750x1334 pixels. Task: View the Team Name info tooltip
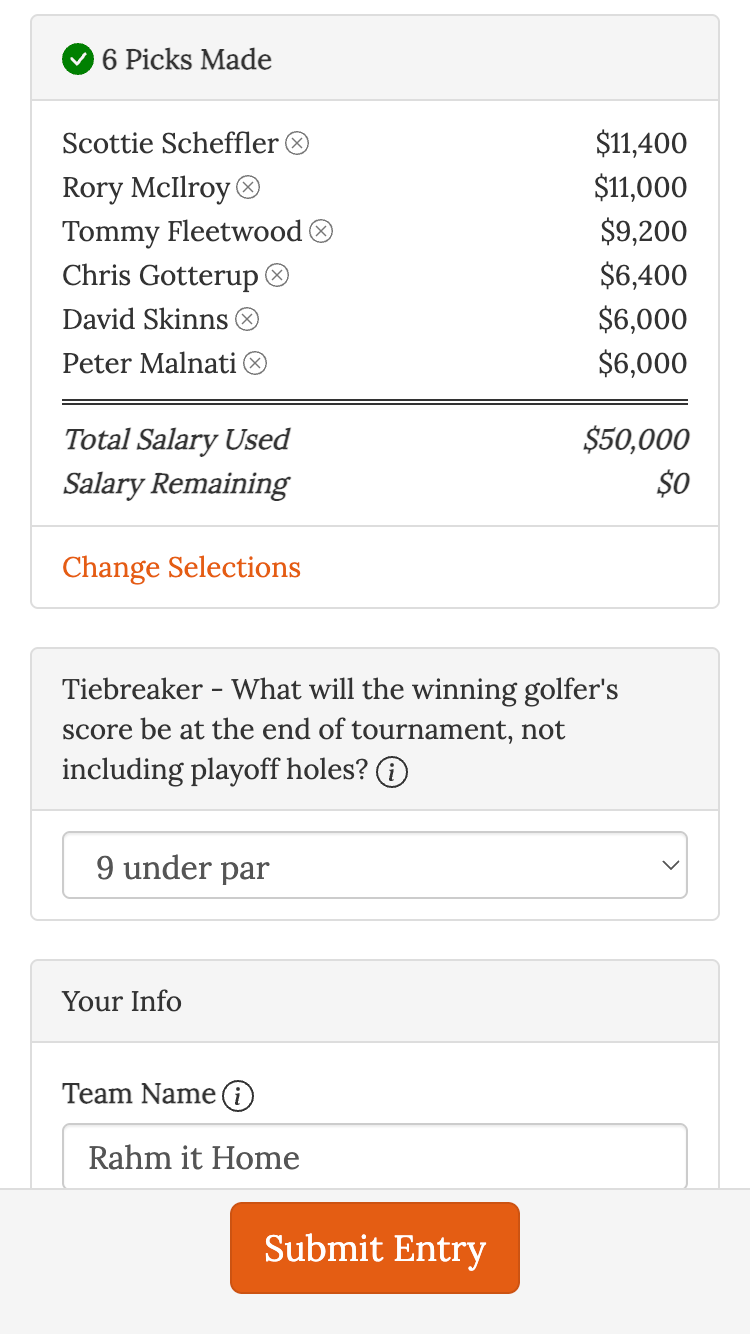[x=237, y=1095]
